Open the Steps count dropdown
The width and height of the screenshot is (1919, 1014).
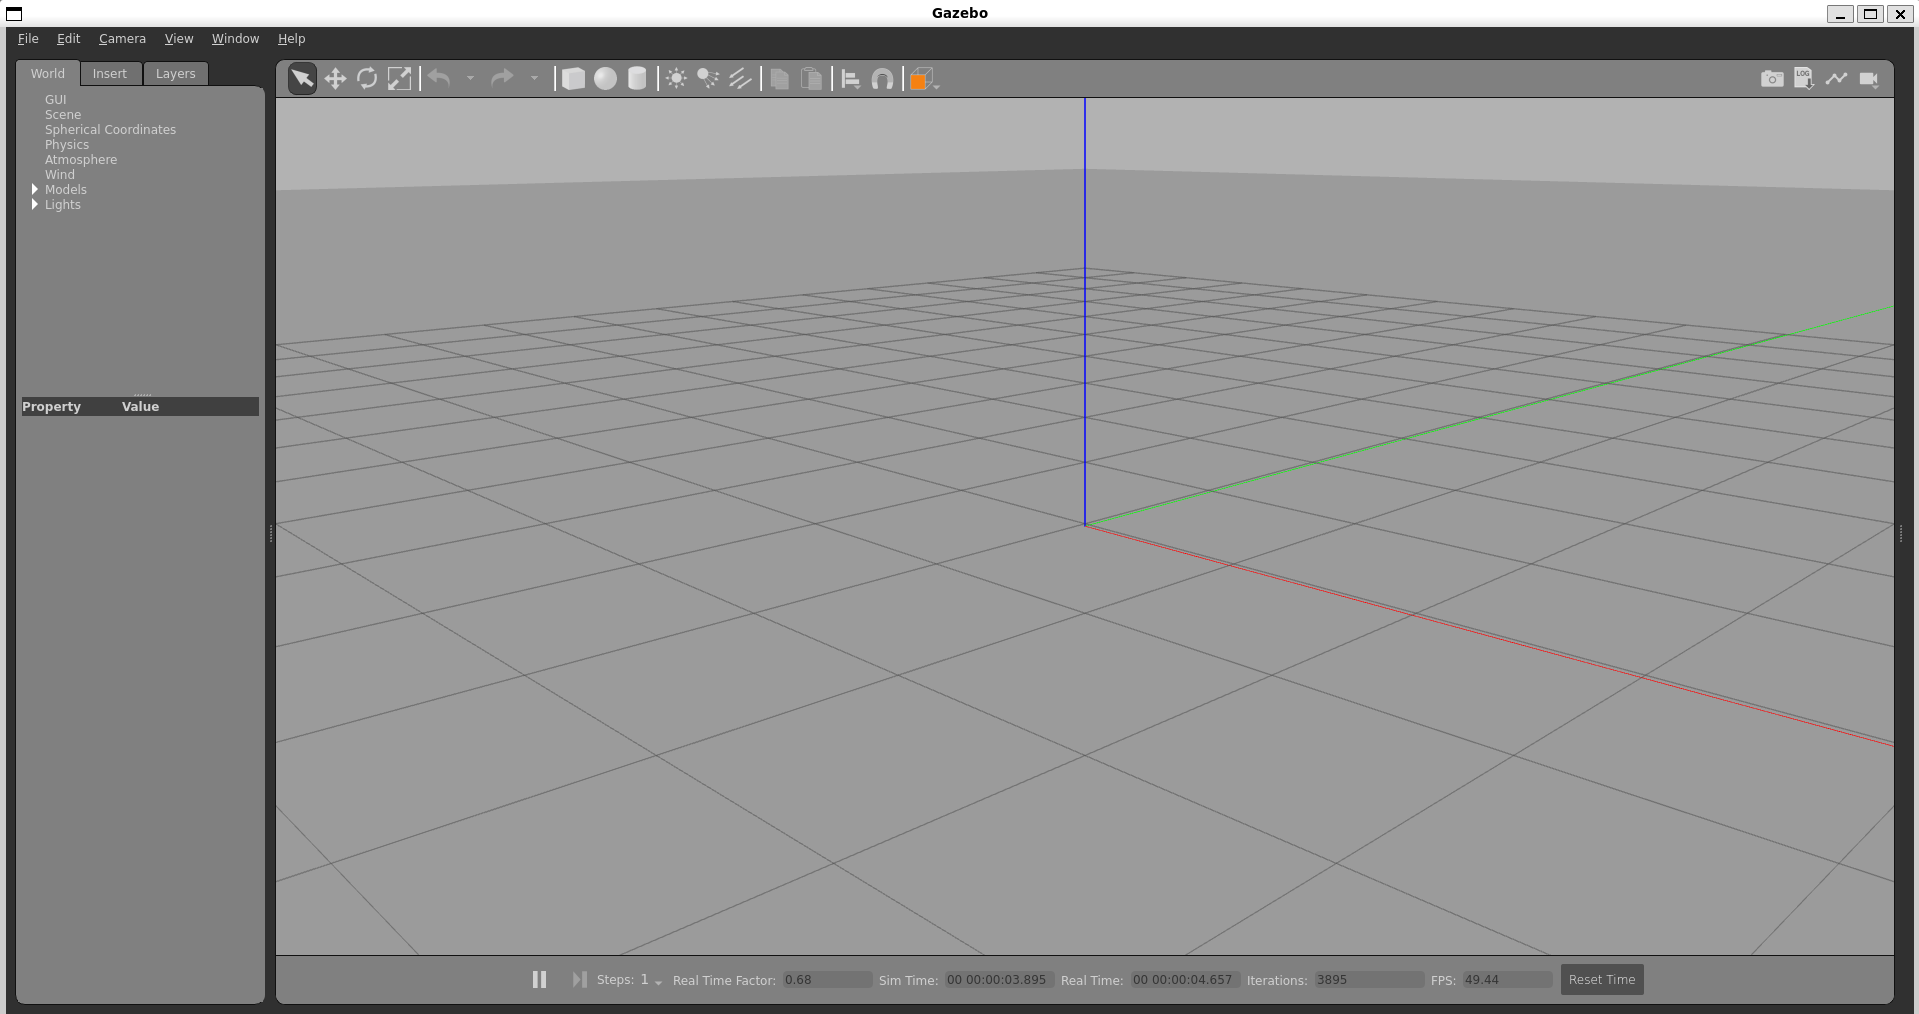(x=651, y=980)
